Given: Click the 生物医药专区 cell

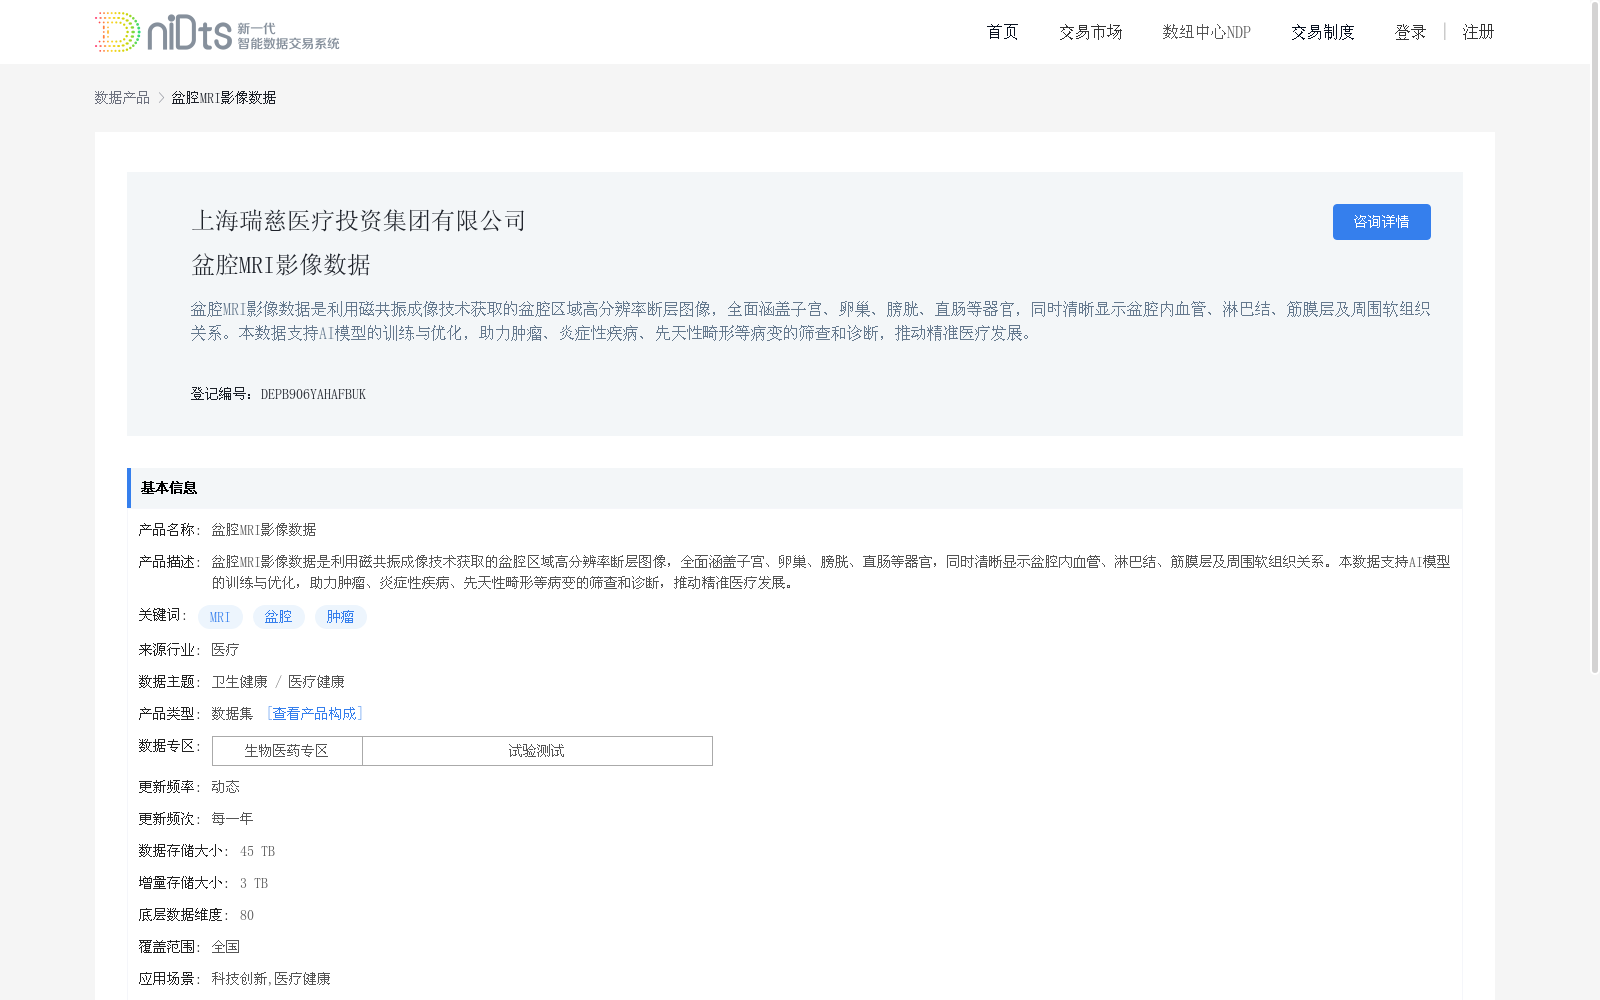Looking at the screenshot, I should point(287,751).
